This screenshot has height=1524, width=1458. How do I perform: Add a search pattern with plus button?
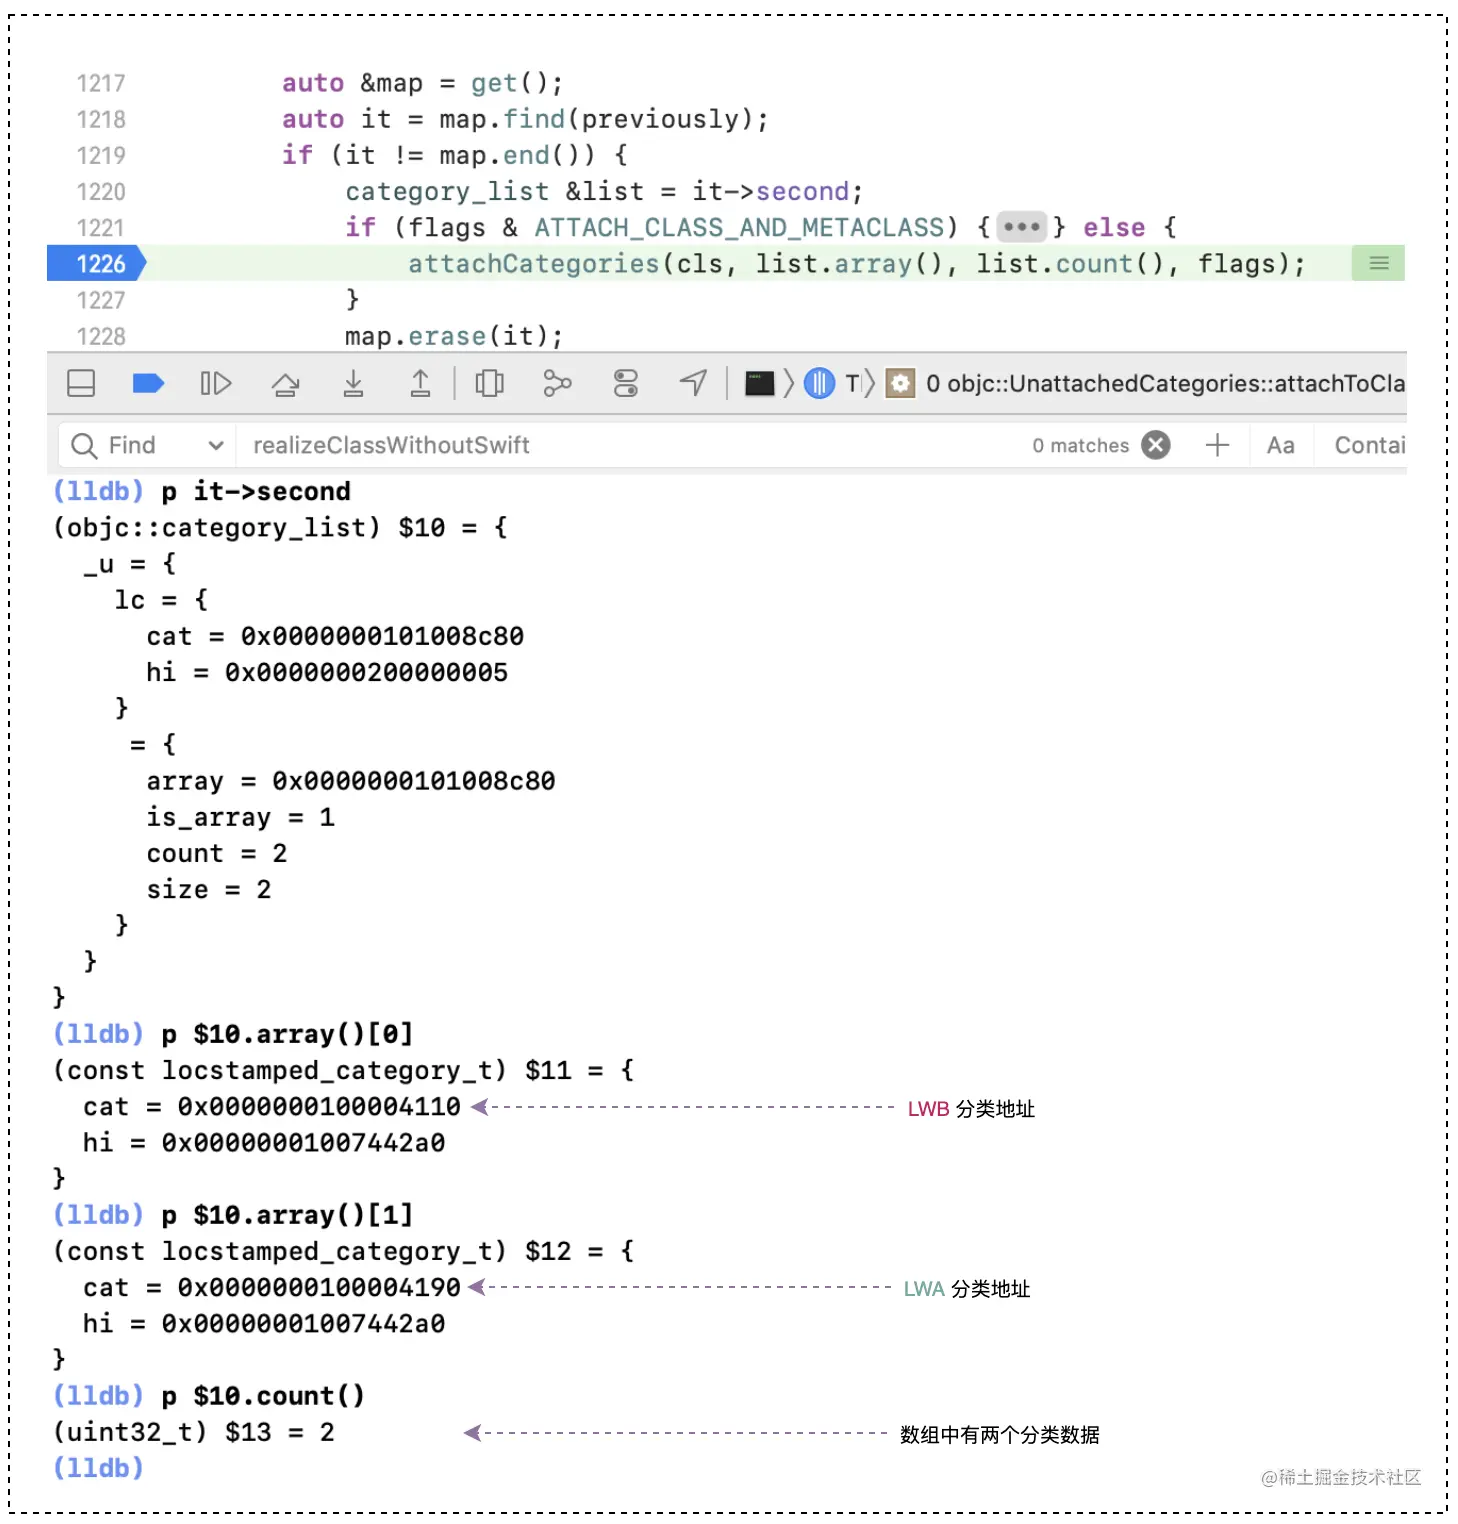click(1217, 445)
